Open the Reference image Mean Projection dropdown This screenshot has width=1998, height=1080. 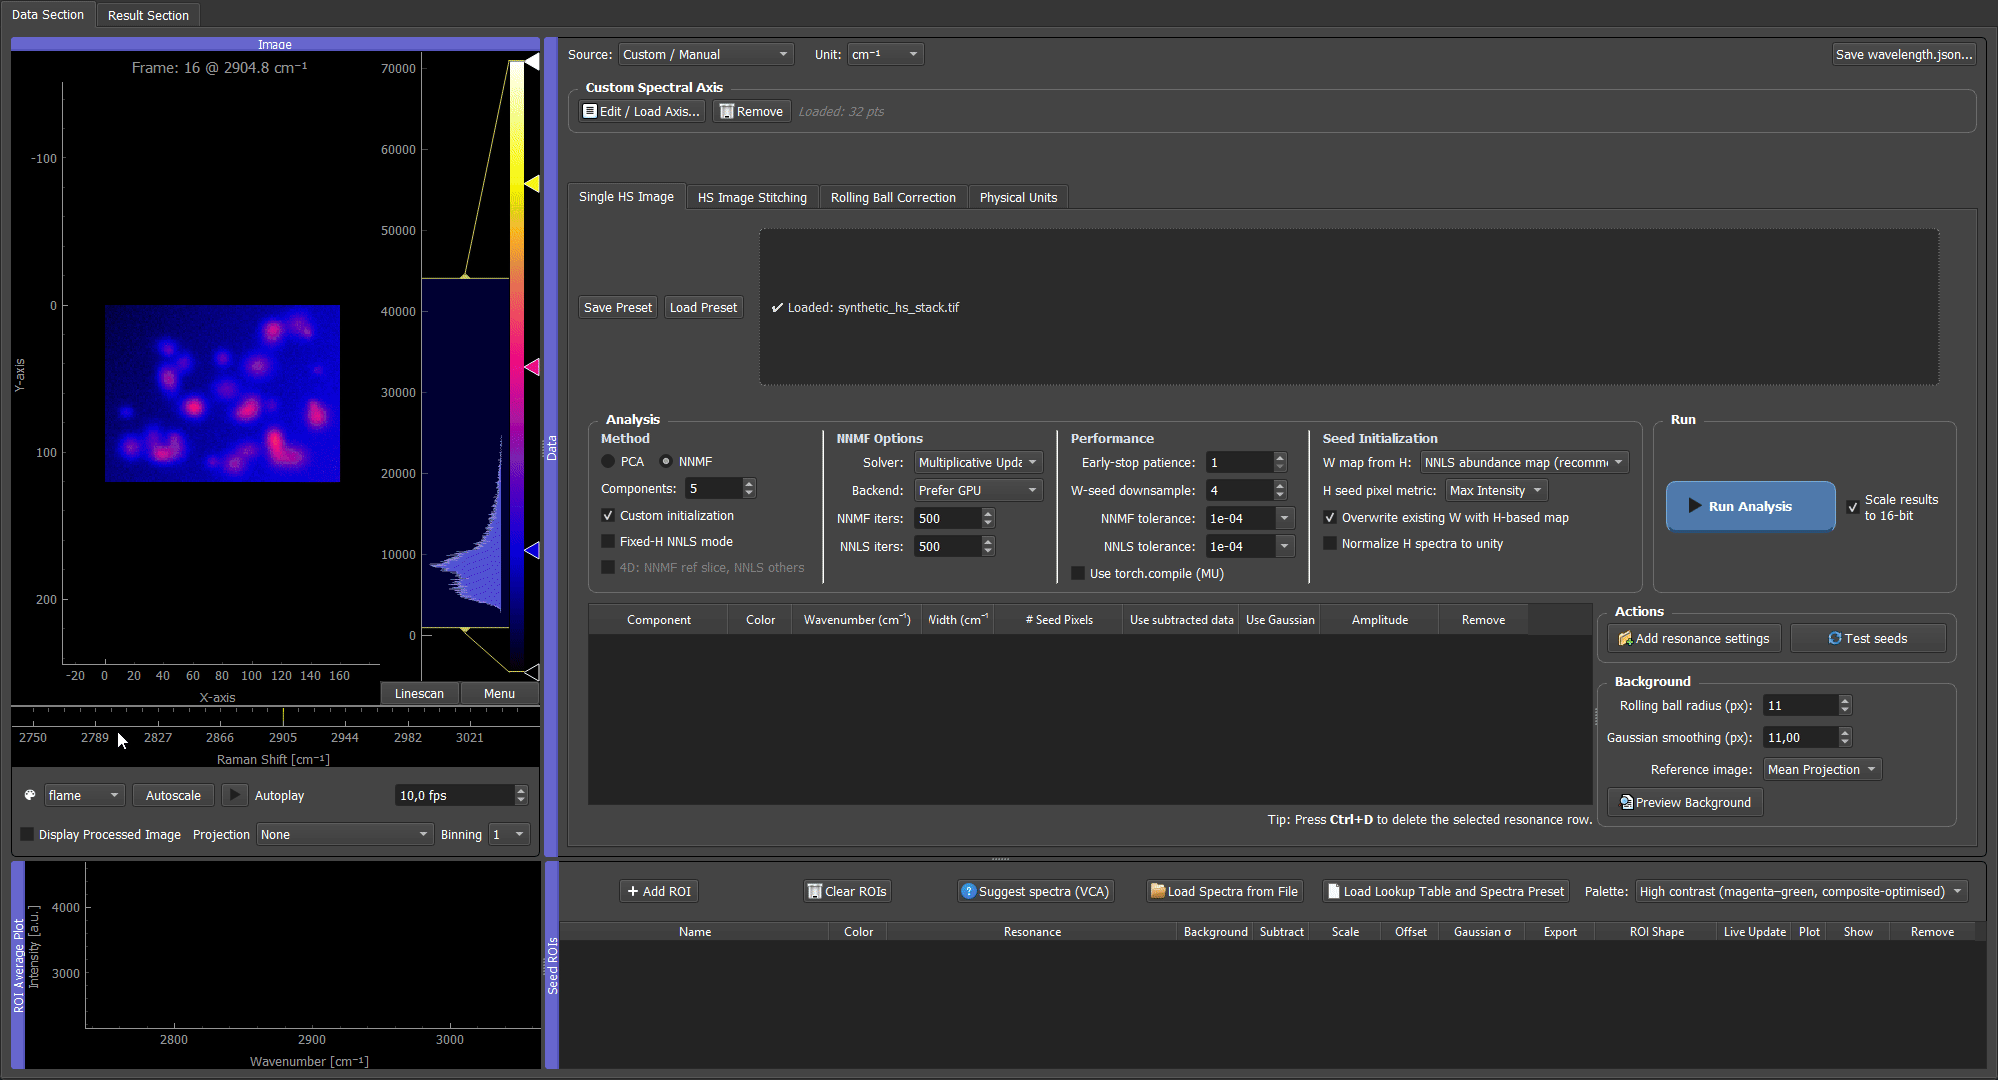click(x=1822, y=769)
